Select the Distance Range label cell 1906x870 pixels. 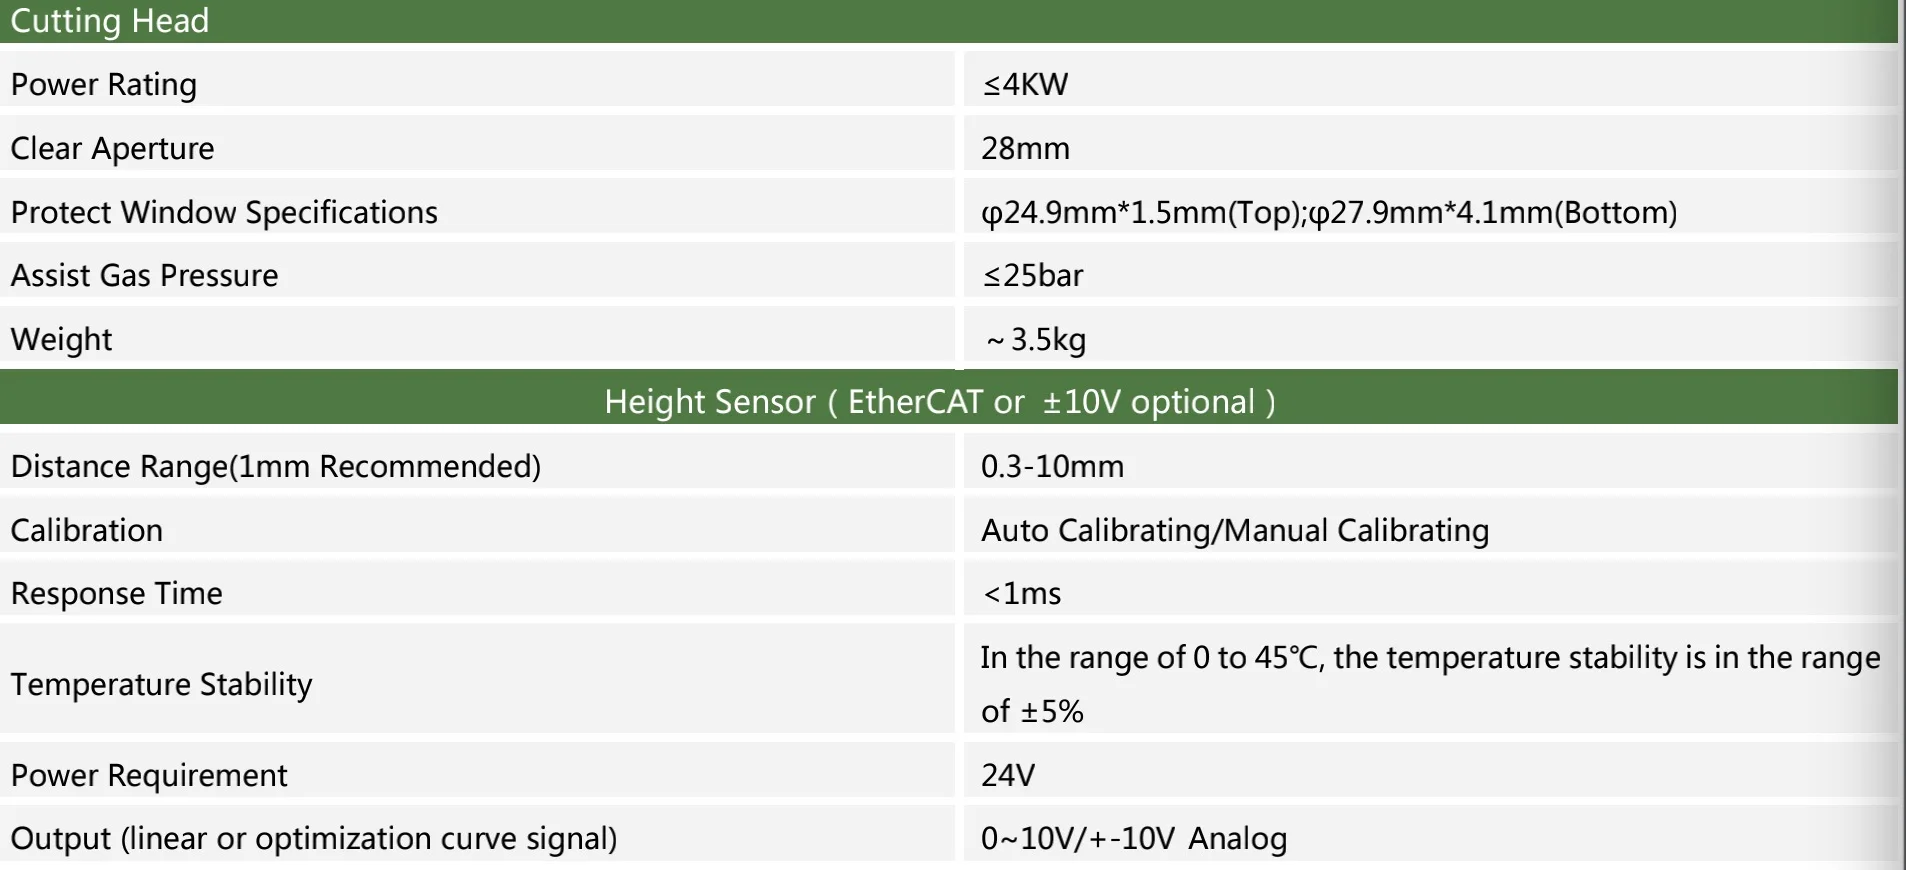(x=276, y=467)
